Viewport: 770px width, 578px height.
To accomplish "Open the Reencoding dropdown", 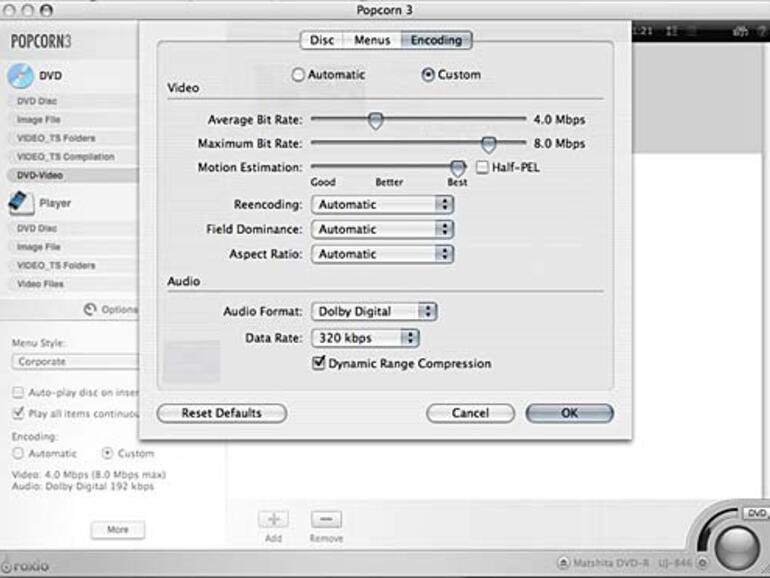I will tap(383, 204).
